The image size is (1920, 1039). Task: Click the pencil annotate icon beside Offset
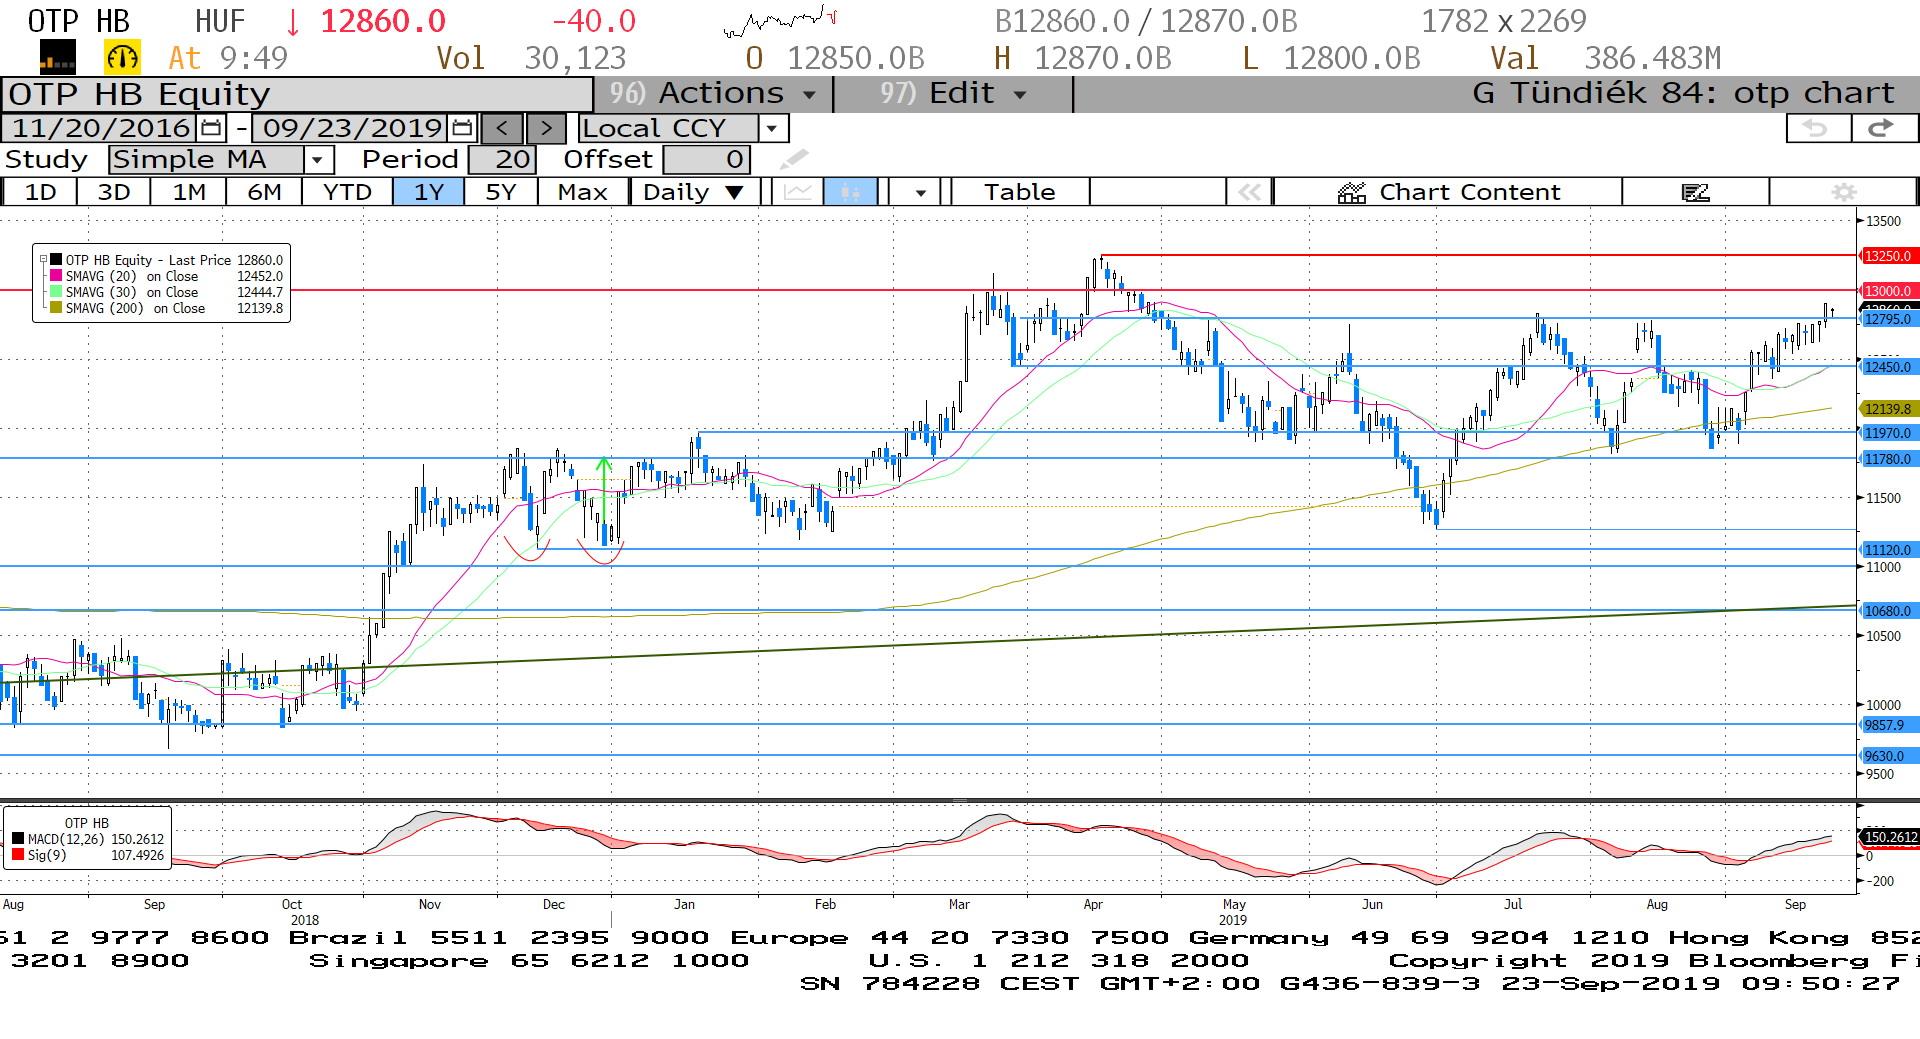[x=794, y=159]
